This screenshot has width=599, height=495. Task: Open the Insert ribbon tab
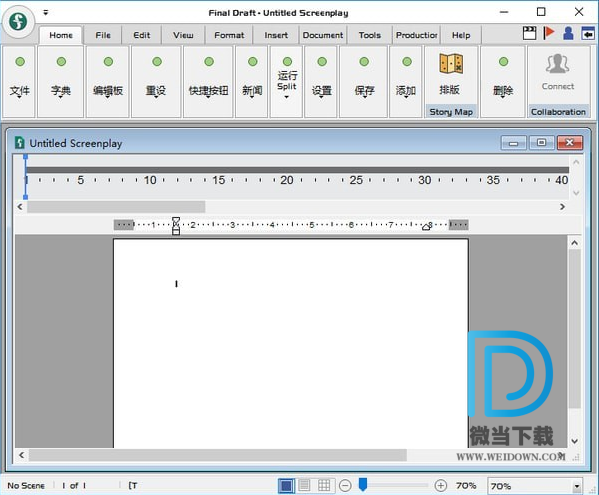(x=276, y=35)
